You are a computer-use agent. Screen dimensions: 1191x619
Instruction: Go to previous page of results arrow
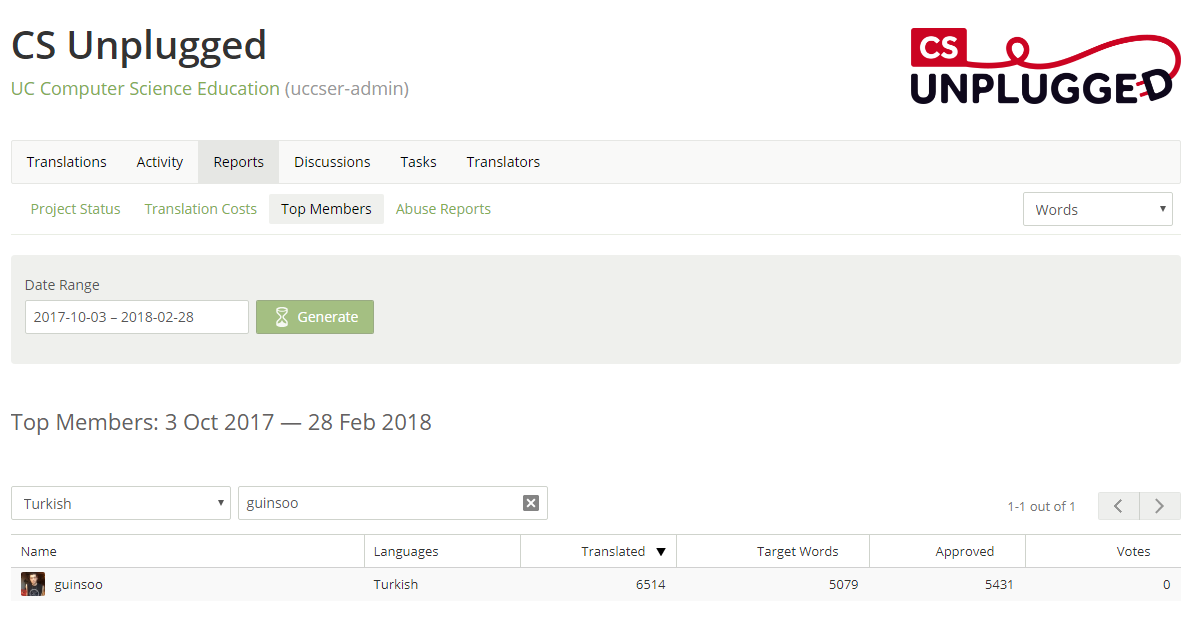pyautogui.click(x=1118, y=506)
